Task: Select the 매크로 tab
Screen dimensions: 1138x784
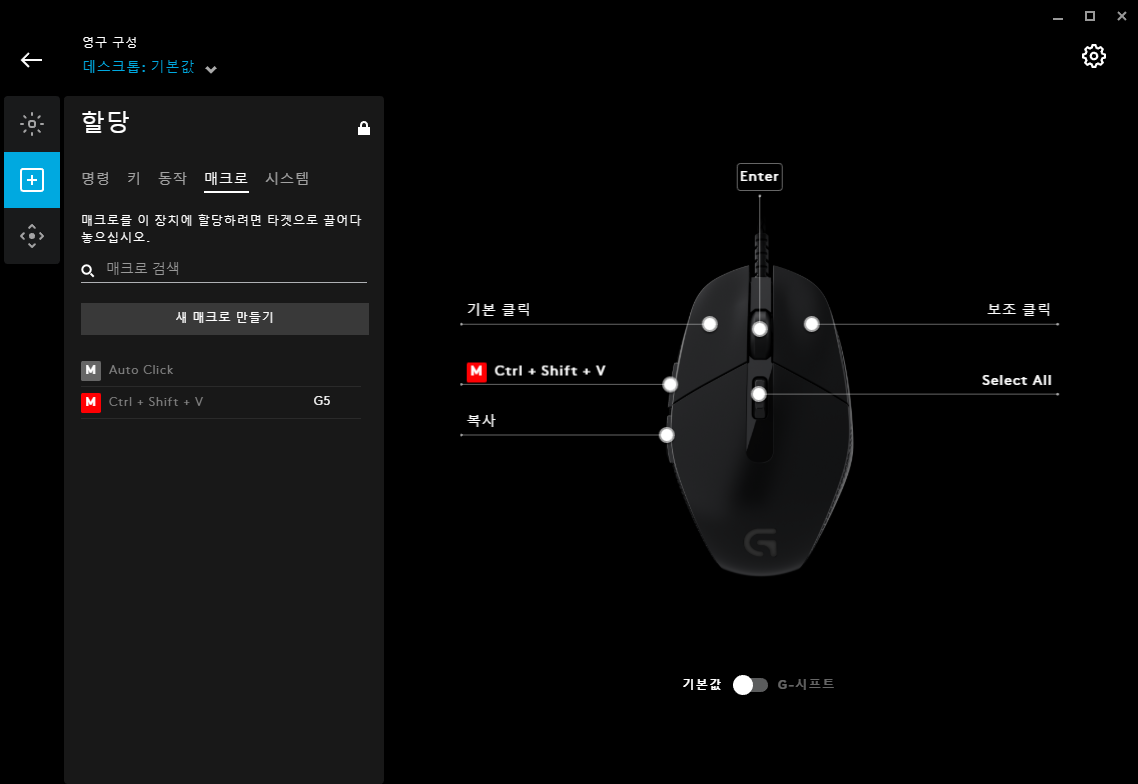Action: [226, 179]
